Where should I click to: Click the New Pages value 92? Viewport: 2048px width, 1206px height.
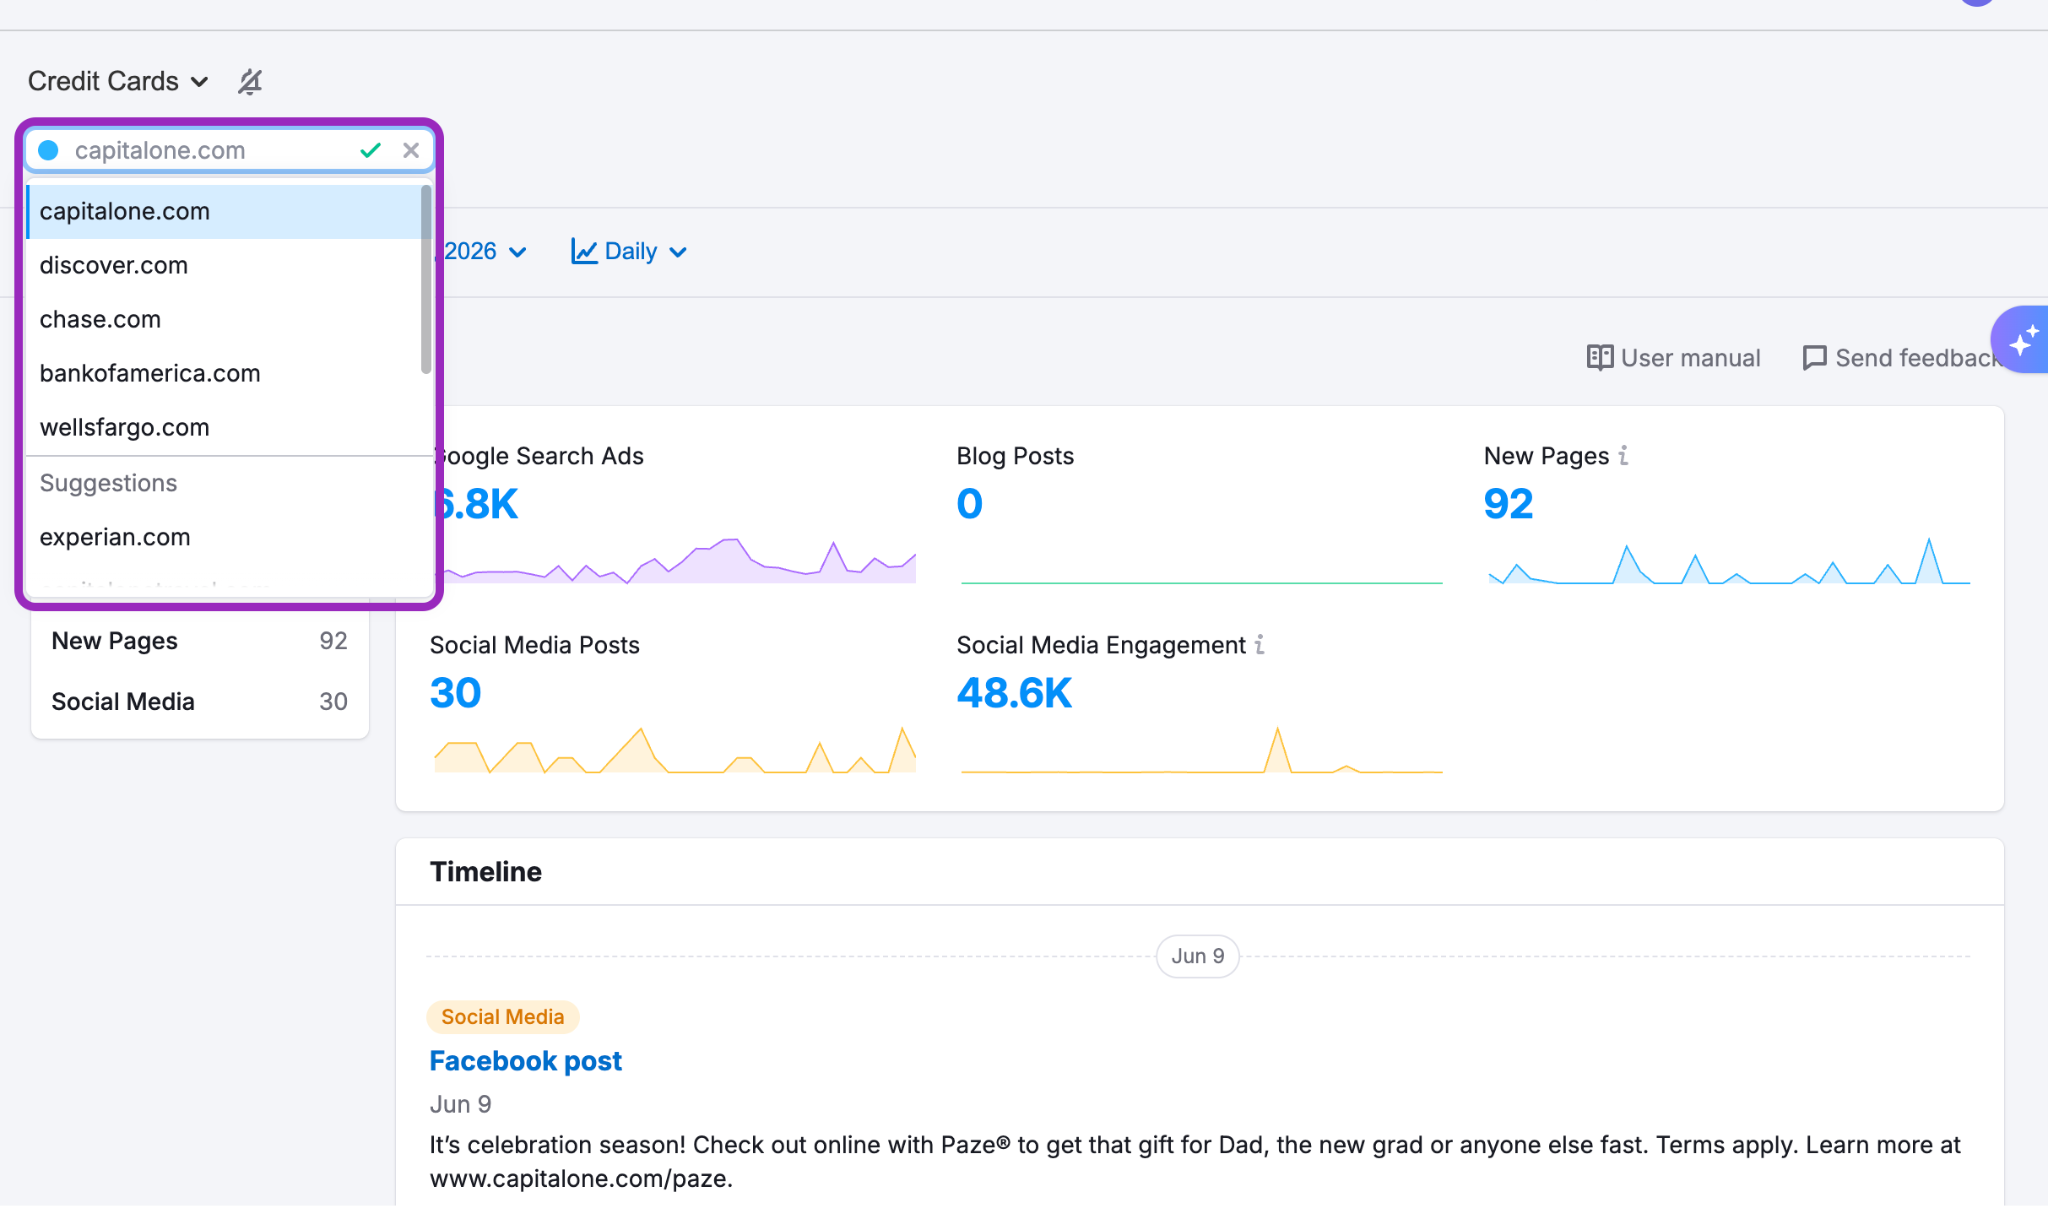coord(1508,504)
